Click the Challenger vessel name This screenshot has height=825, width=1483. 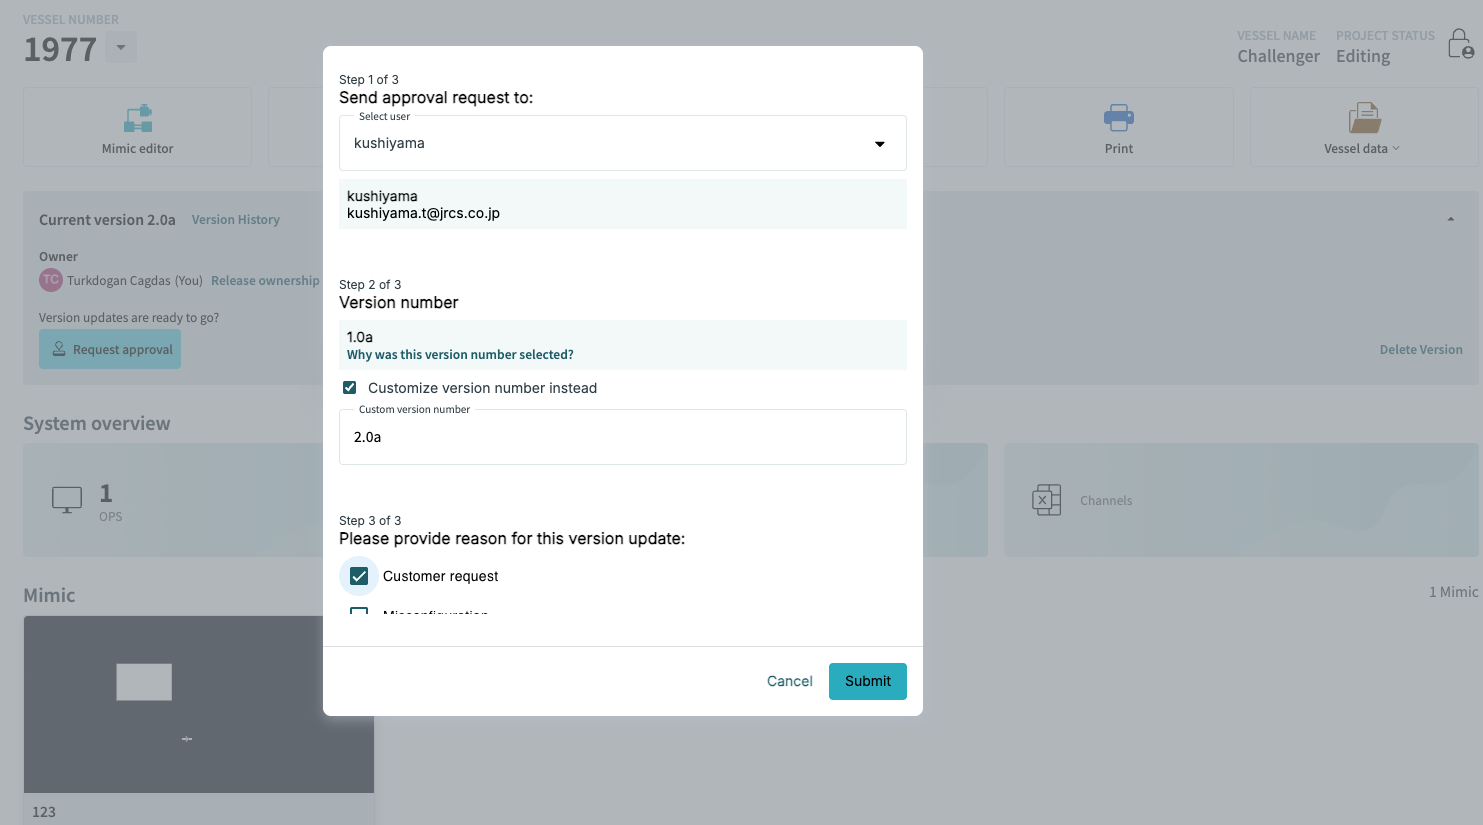tap(1278, 56)
